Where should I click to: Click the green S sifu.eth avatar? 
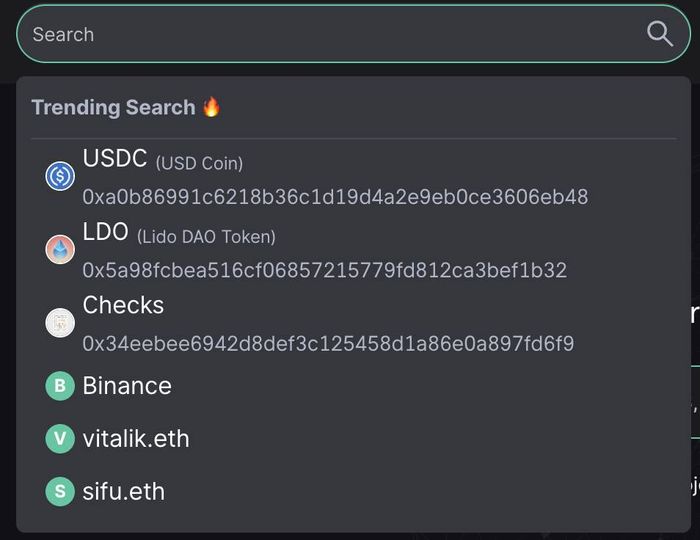60,491
